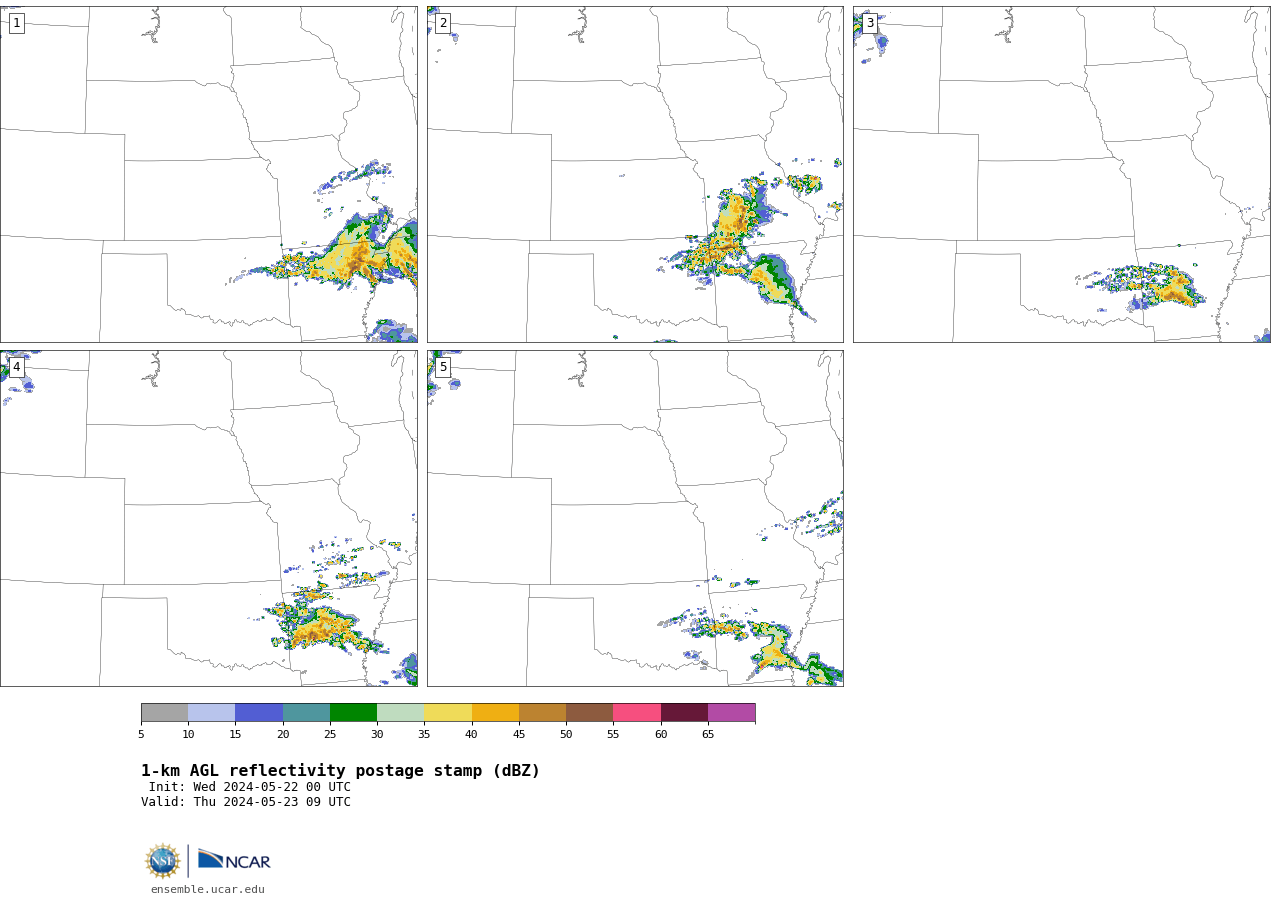
Task: Click the panel number 2 label
Action: click(443, 23)
